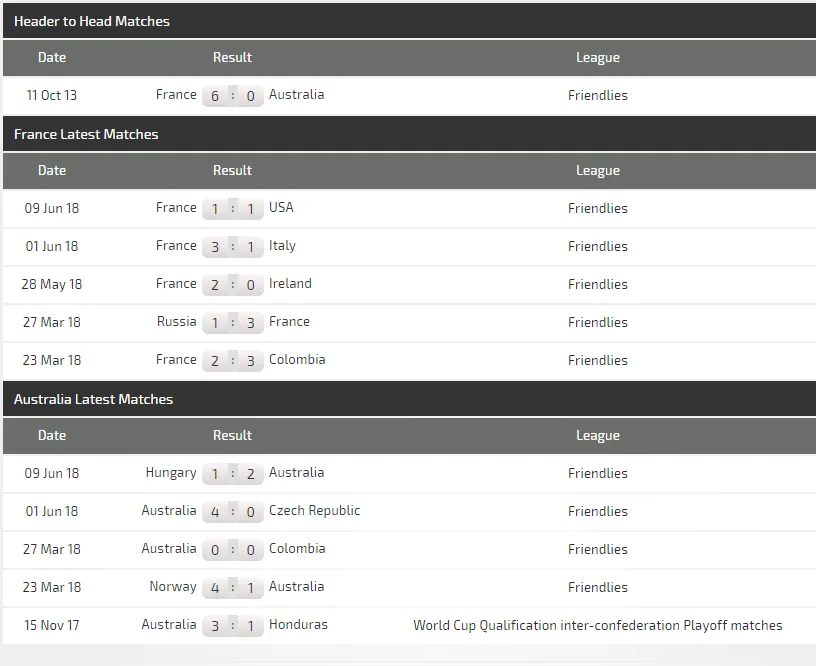Click the 2:3 score against Colombia
816x666 pixels.
(x=233, y=361)
